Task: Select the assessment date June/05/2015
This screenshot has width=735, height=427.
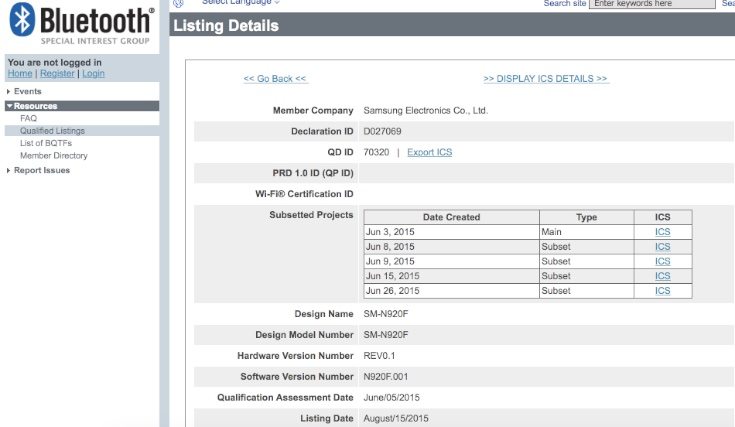Action: pyautogui.click(x=391, y=398)
